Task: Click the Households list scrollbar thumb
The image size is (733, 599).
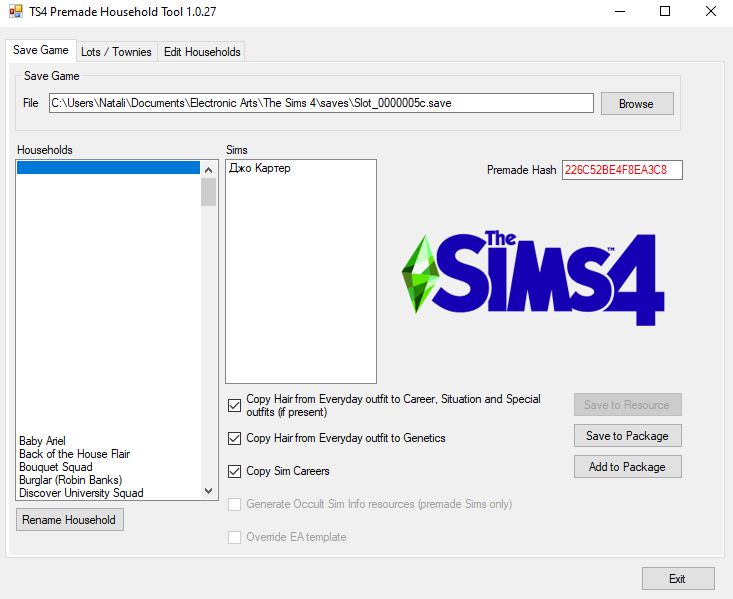Action: tap(208, 191)
